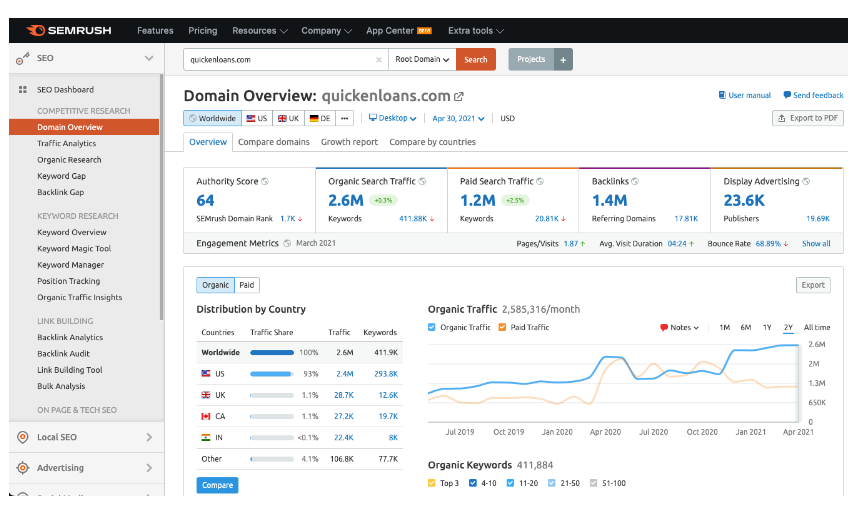Toggle the 21-50 keywords checkbox
The height and width of the screenshot is (510, 855).
(x=552, y=483)
